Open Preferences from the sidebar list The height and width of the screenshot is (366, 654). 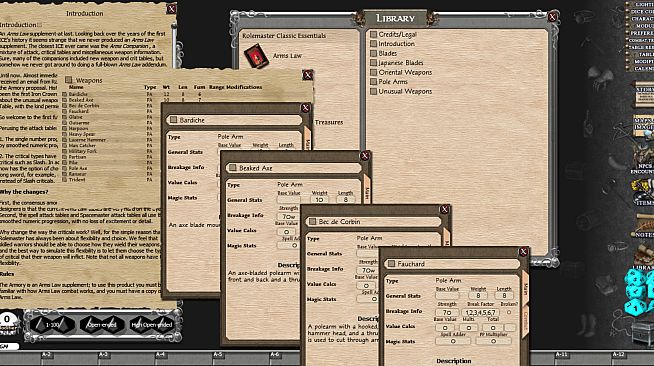(x=641, y=33)
